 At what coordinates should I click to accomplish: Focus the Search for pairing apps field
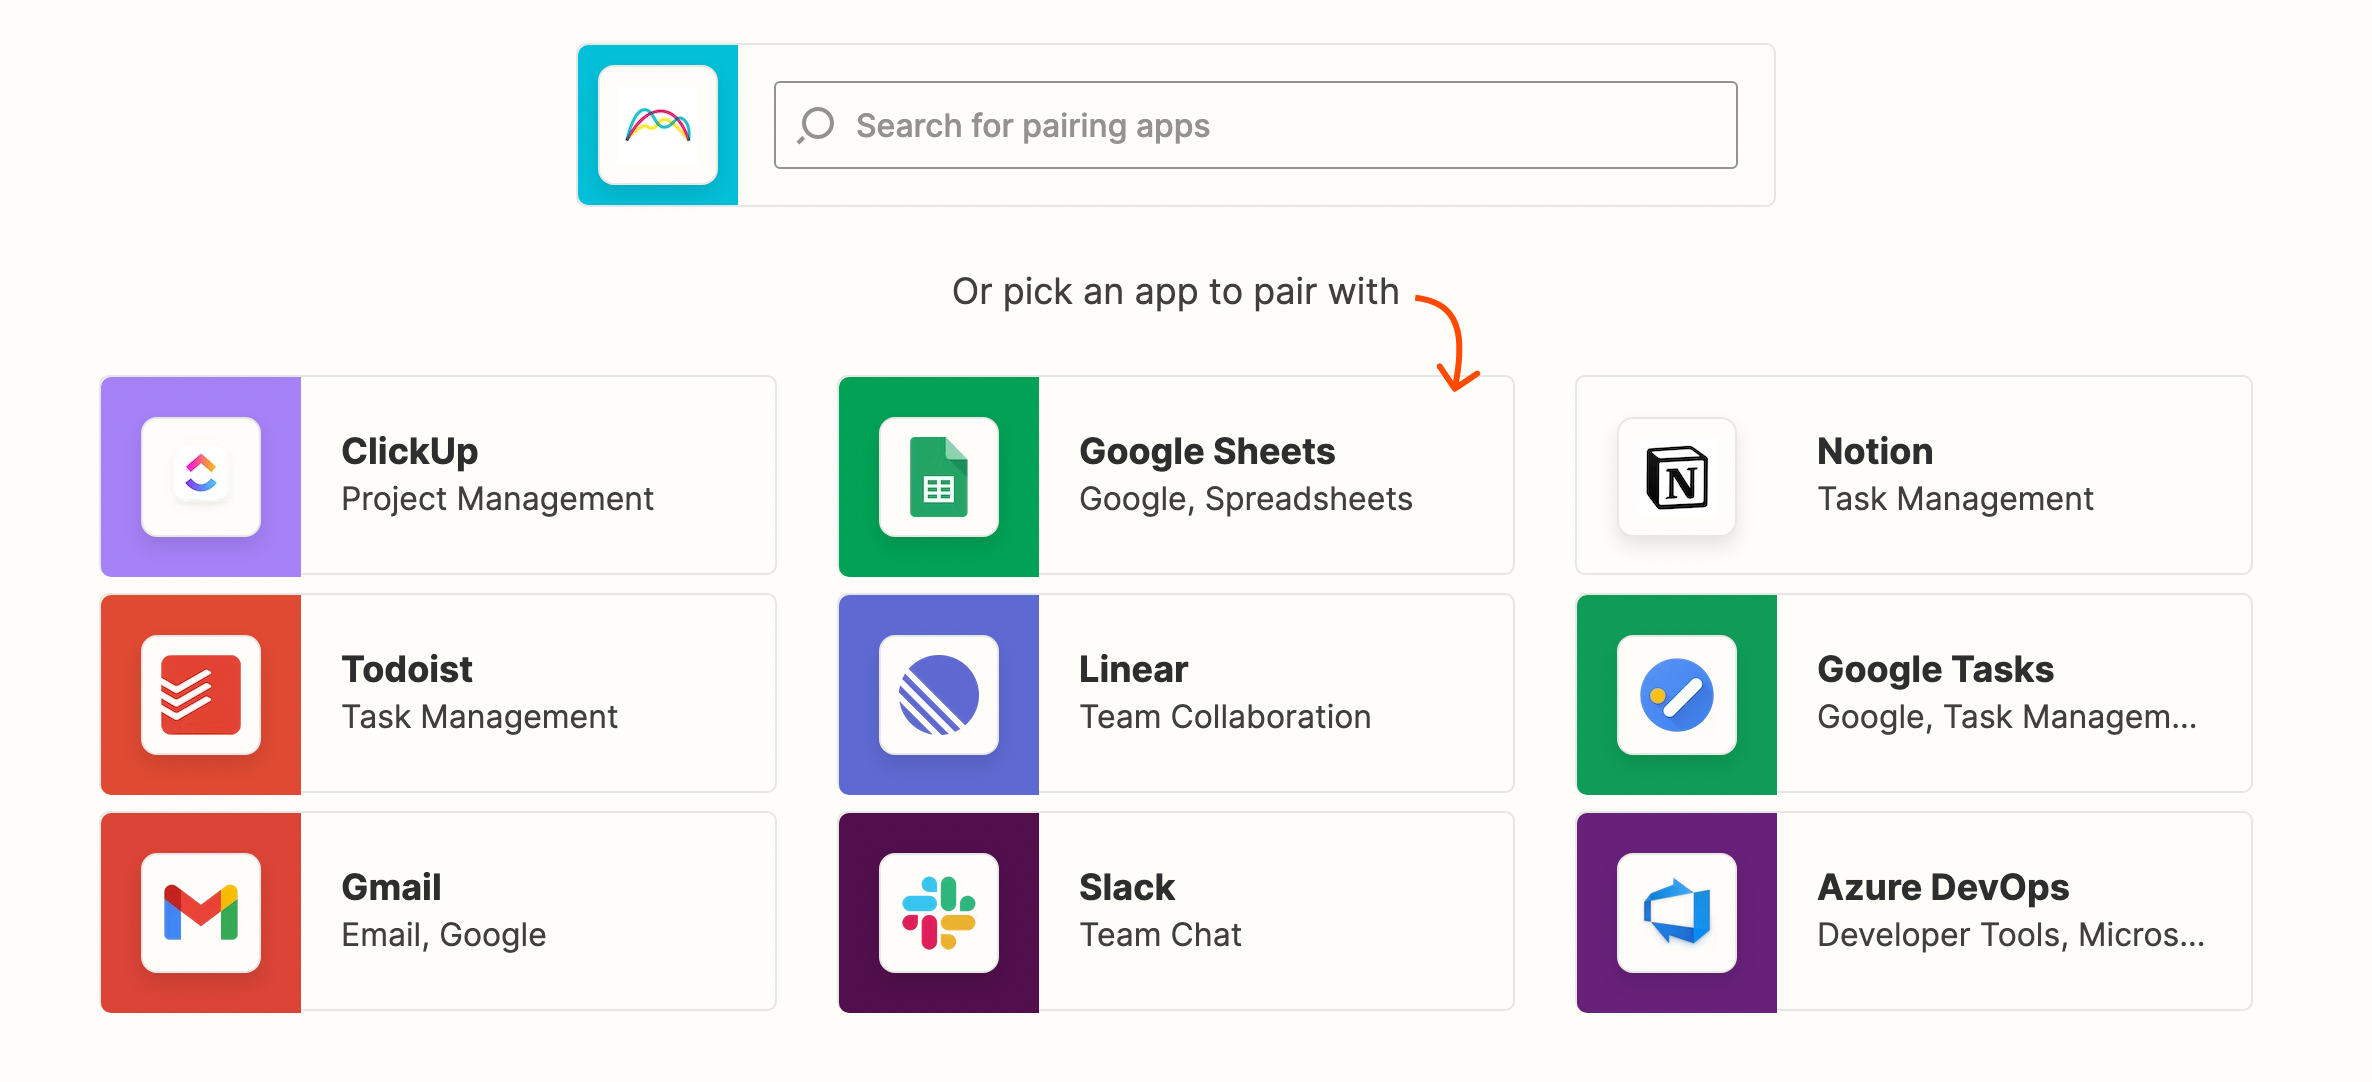[1256, 125]
